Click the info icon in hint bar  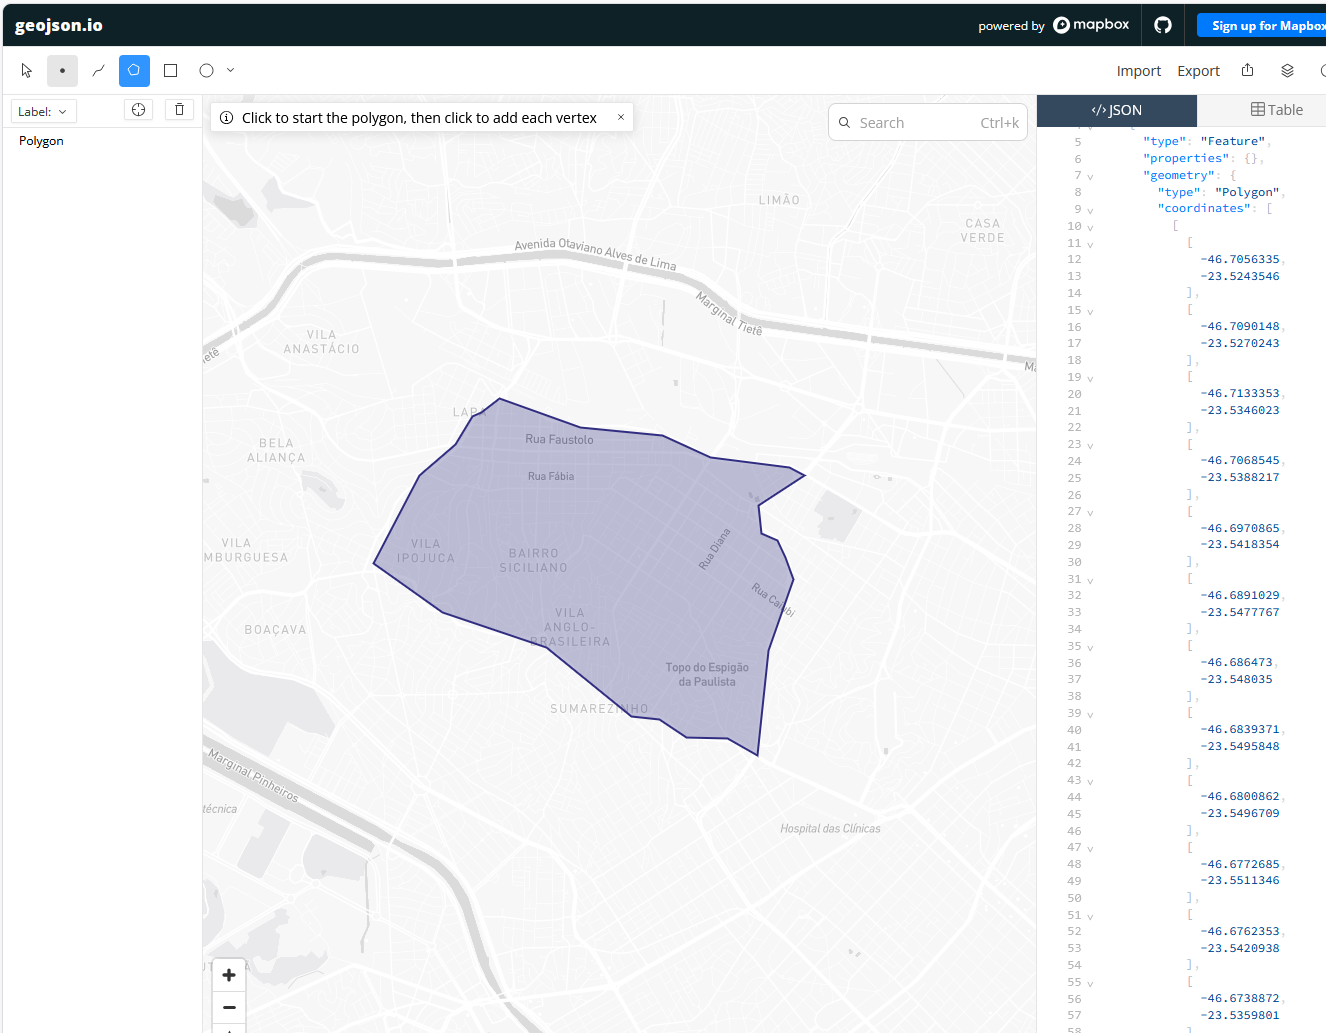[x=227, y=117]
